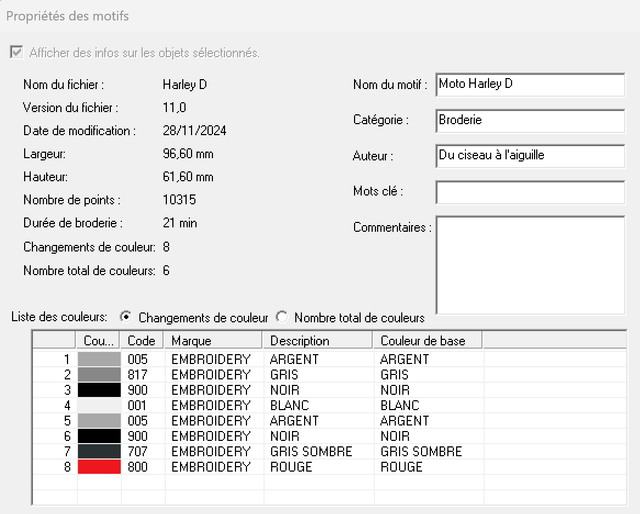Image resolution: width=640 pixels, height=514 pixels.
Task: Click 'BLANC' in Description column
Action: (x=289, y=405)
